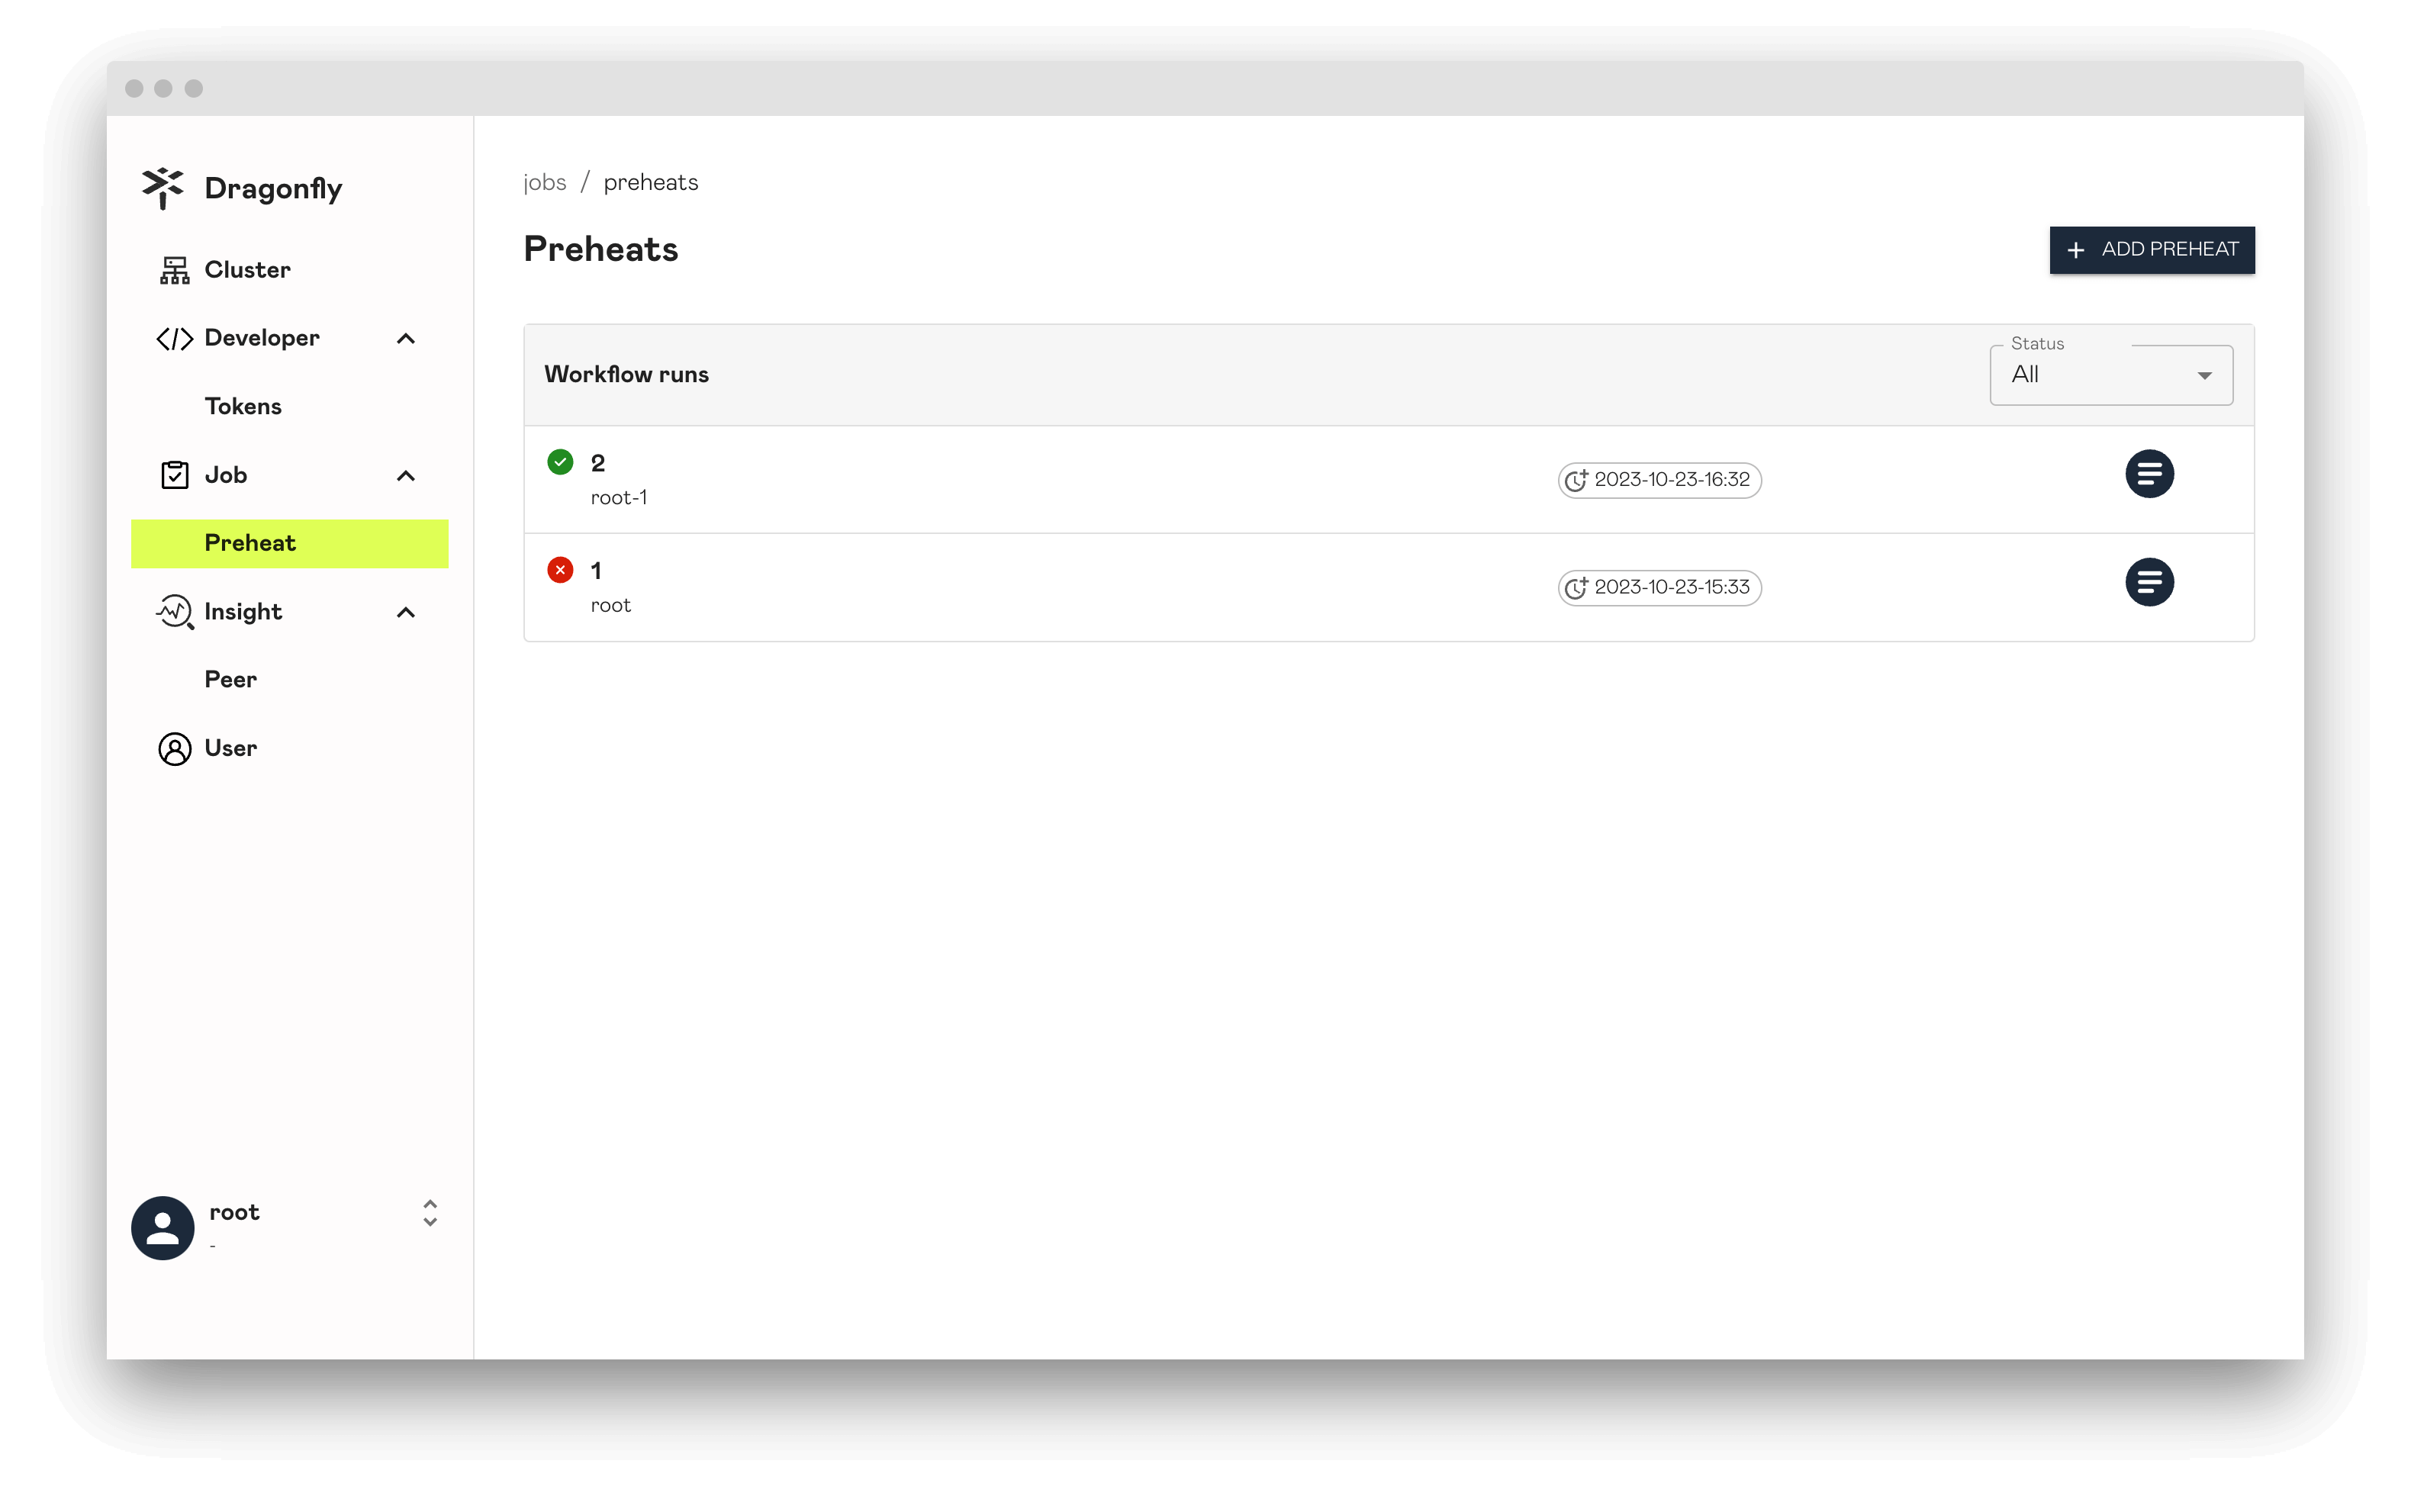Viewport: 2411px width, 1512px height.
Task: Select Peer under Insight
Action: point(231,680)
